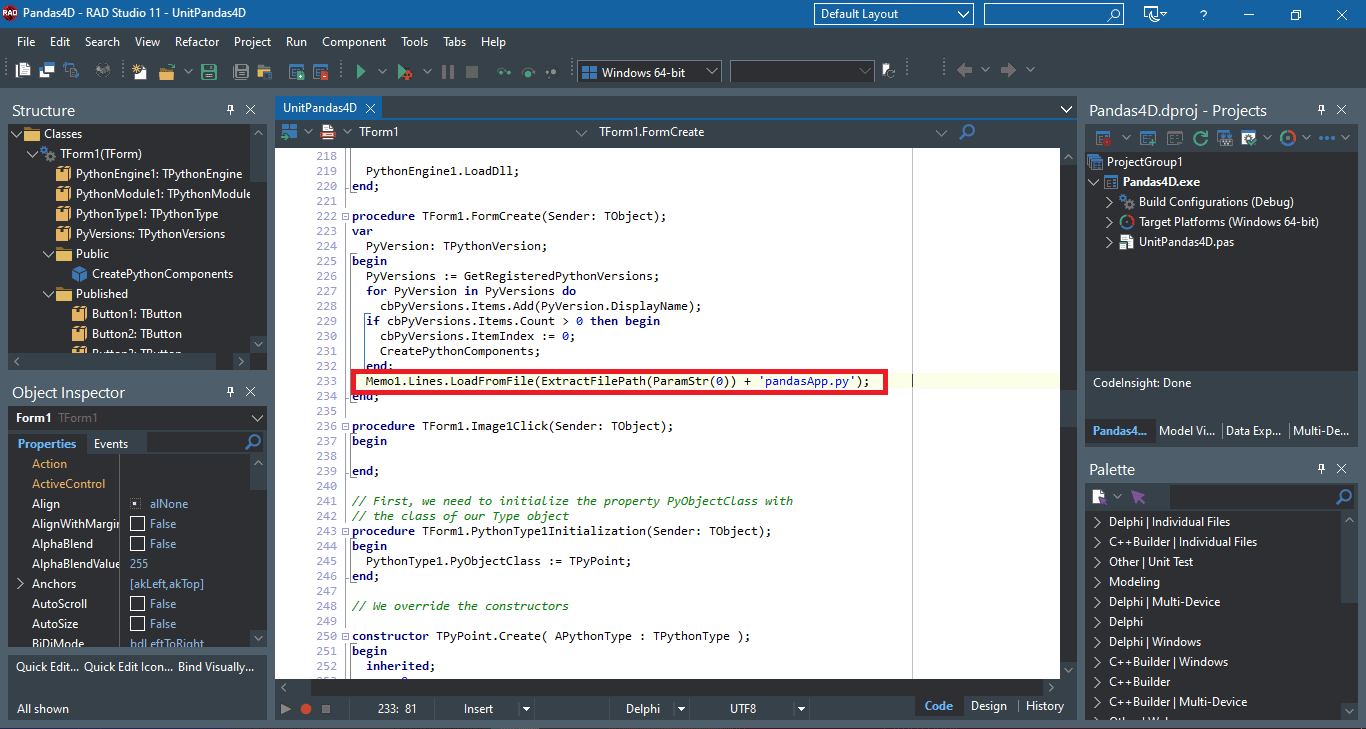
Task: Toggle the AlignWithMargins checkbox
Action: click(137, 523)
